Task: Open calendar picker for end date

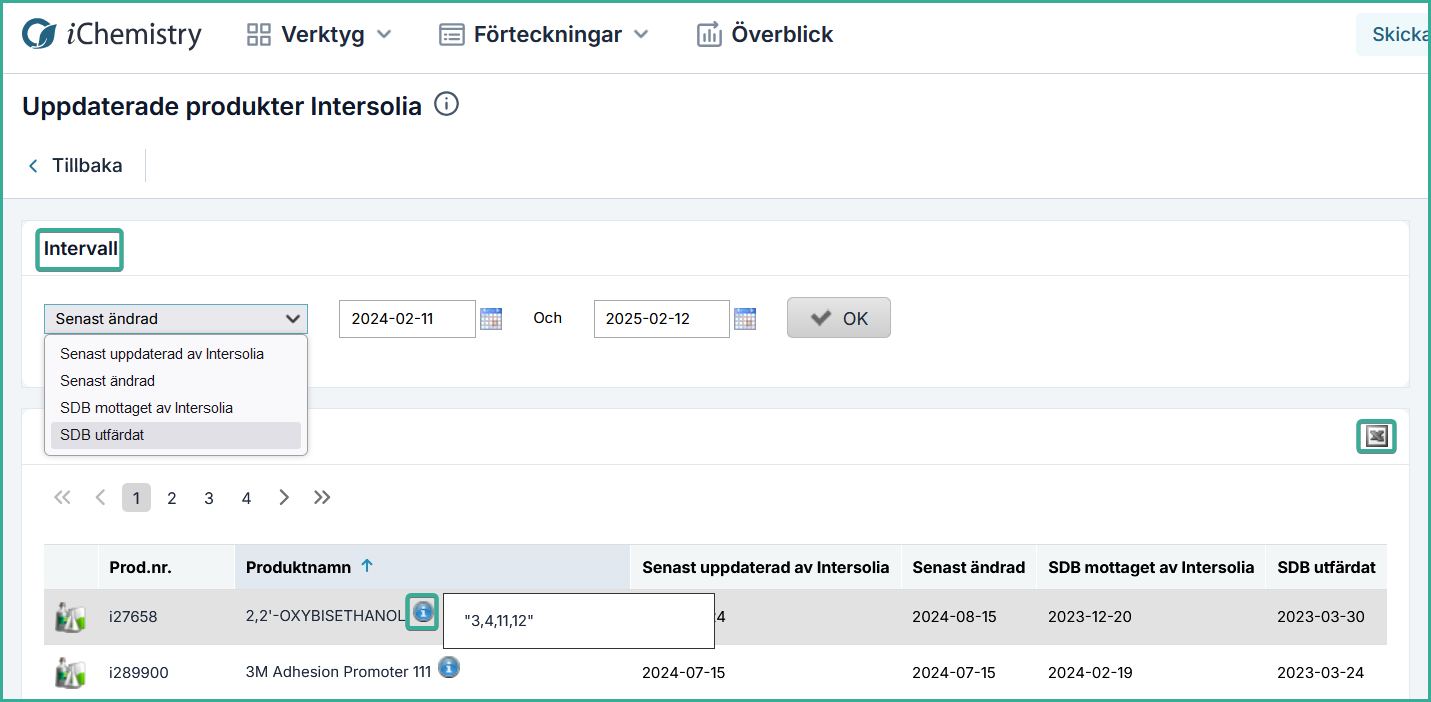Action: pos(745,319)
